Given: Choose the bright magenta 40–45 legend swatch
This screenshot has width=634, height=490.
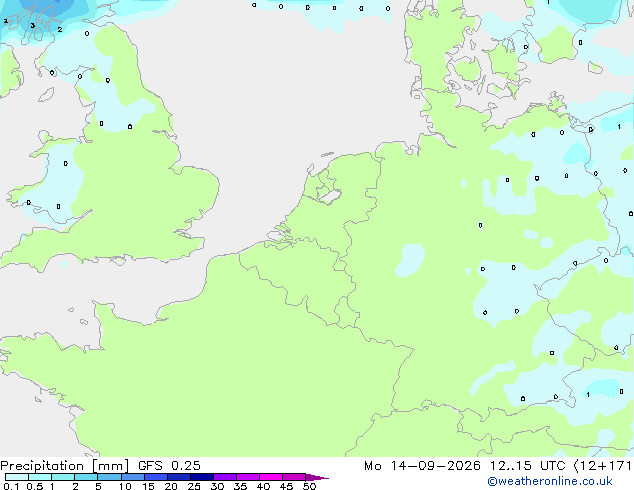Looking at the screenshot, I should pos(271,477).
